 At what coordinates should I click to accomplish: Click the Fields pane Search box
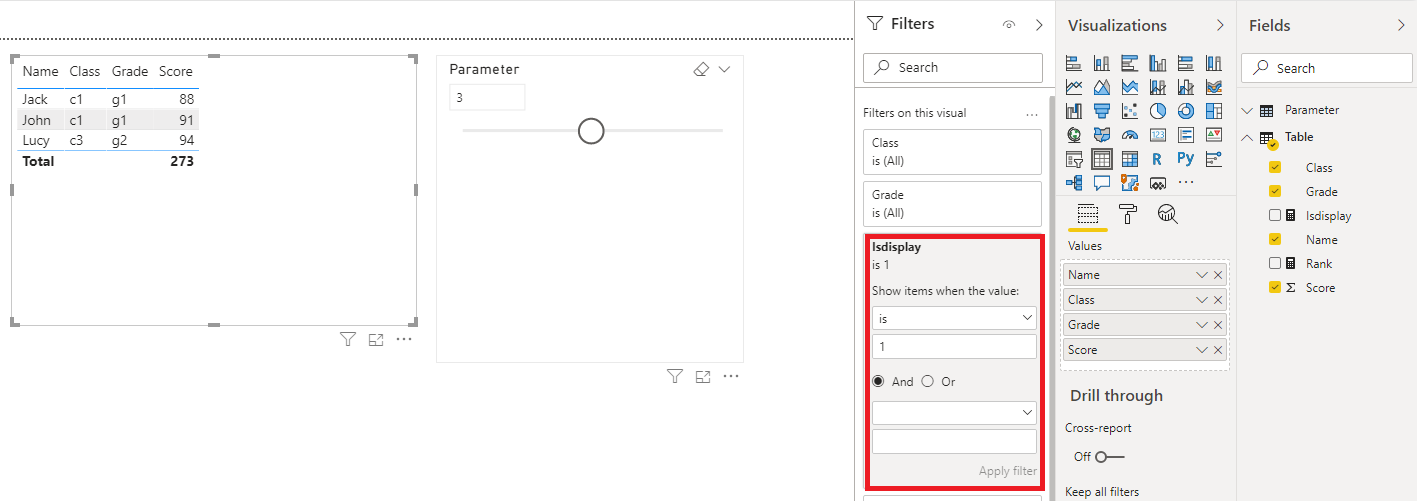[x=1327, y=68]
